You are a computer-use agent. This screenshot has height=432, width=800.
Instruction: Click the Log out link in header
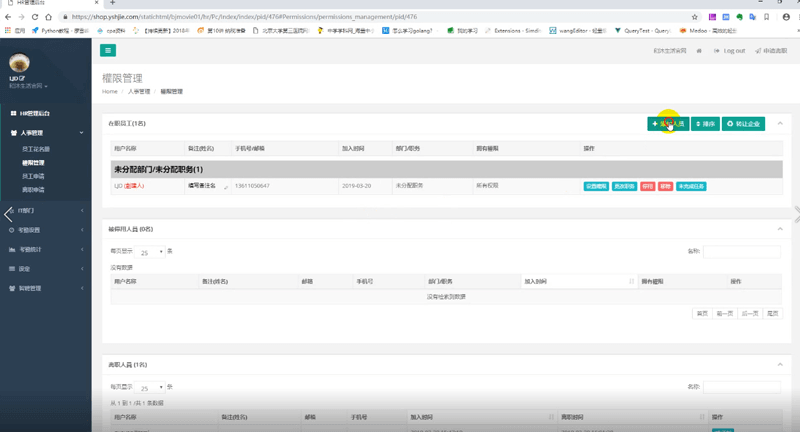730,50
